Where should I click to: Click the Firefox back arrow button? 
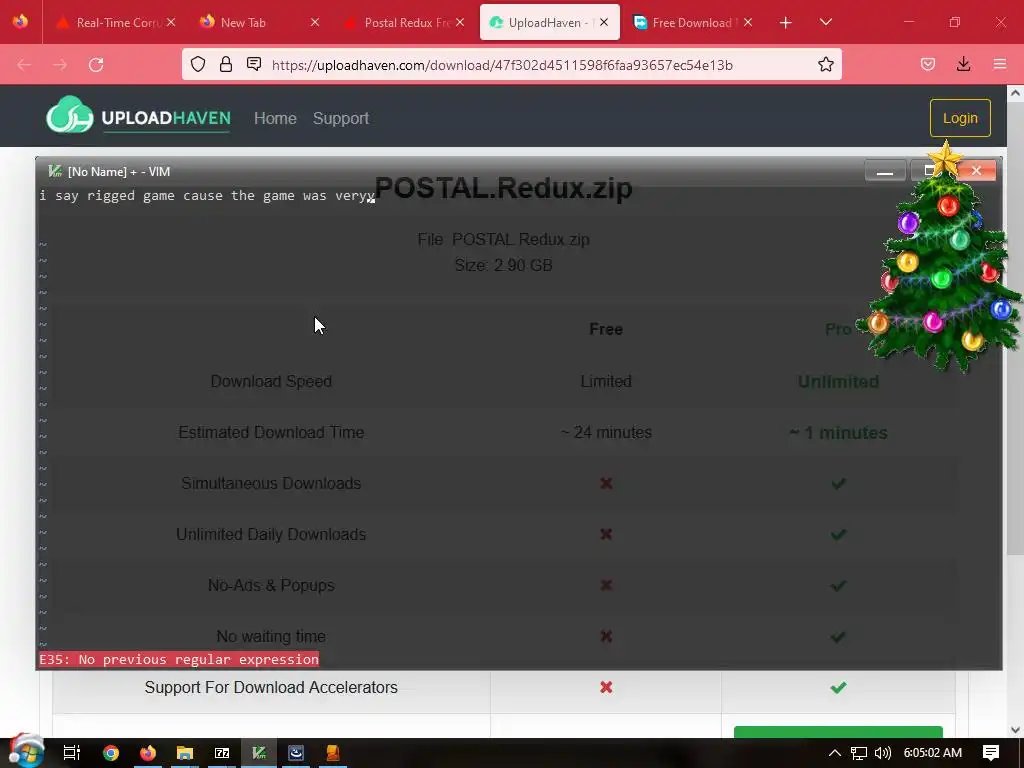[x=24, y=65]
